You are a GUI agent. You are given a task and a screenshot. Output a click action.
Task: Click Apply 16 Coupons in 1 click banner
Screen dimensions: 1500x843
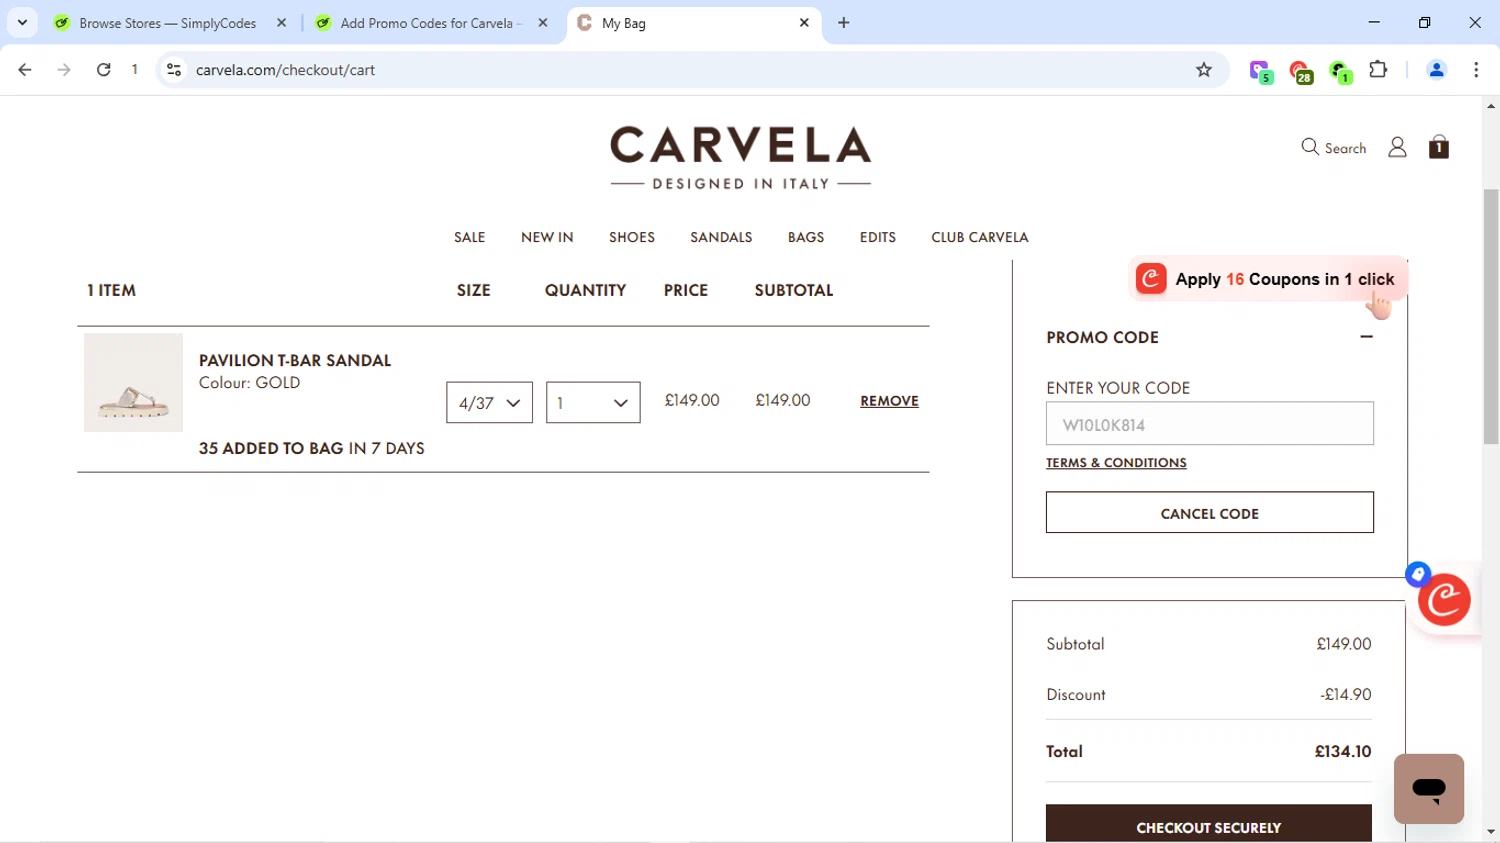[1268, 279]
